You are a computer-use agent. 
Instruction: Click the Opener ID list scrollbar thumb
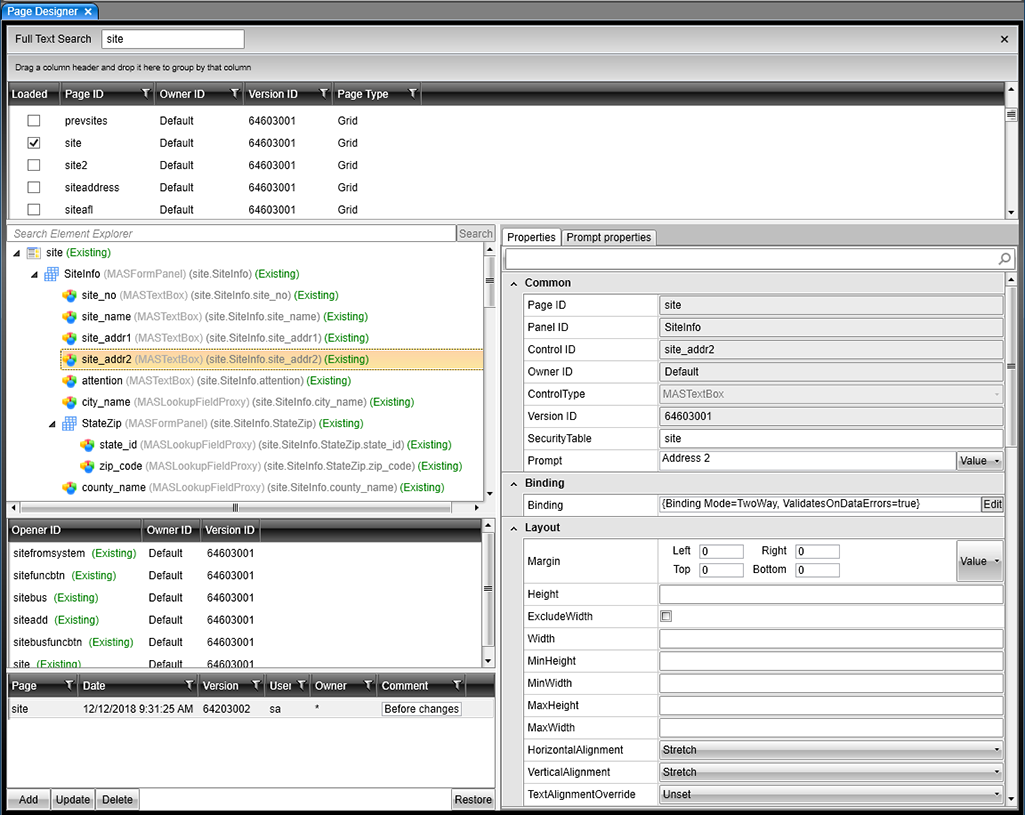488,588
